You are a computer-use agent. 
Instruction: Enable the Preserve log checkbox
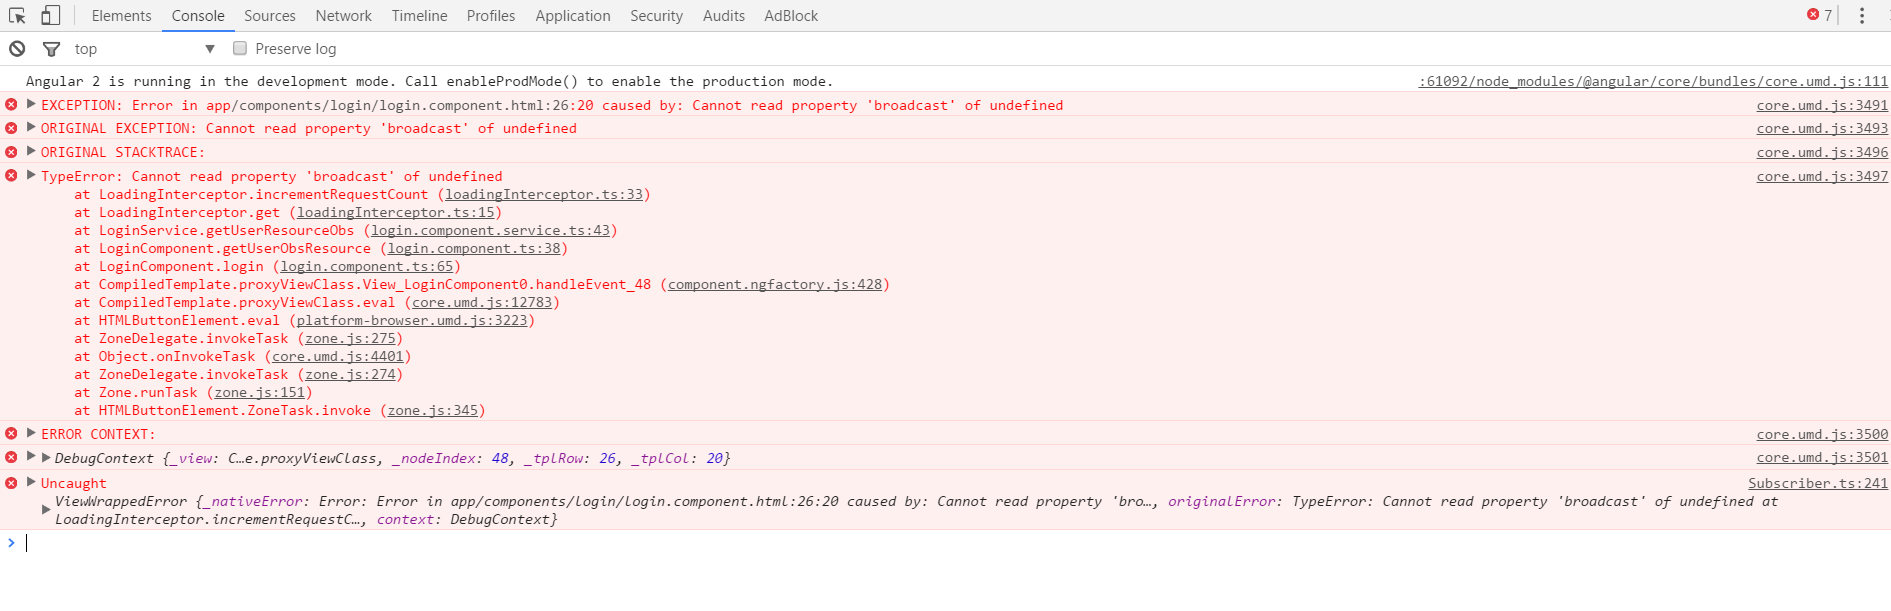pyautogui.click(x=240, y=48)
